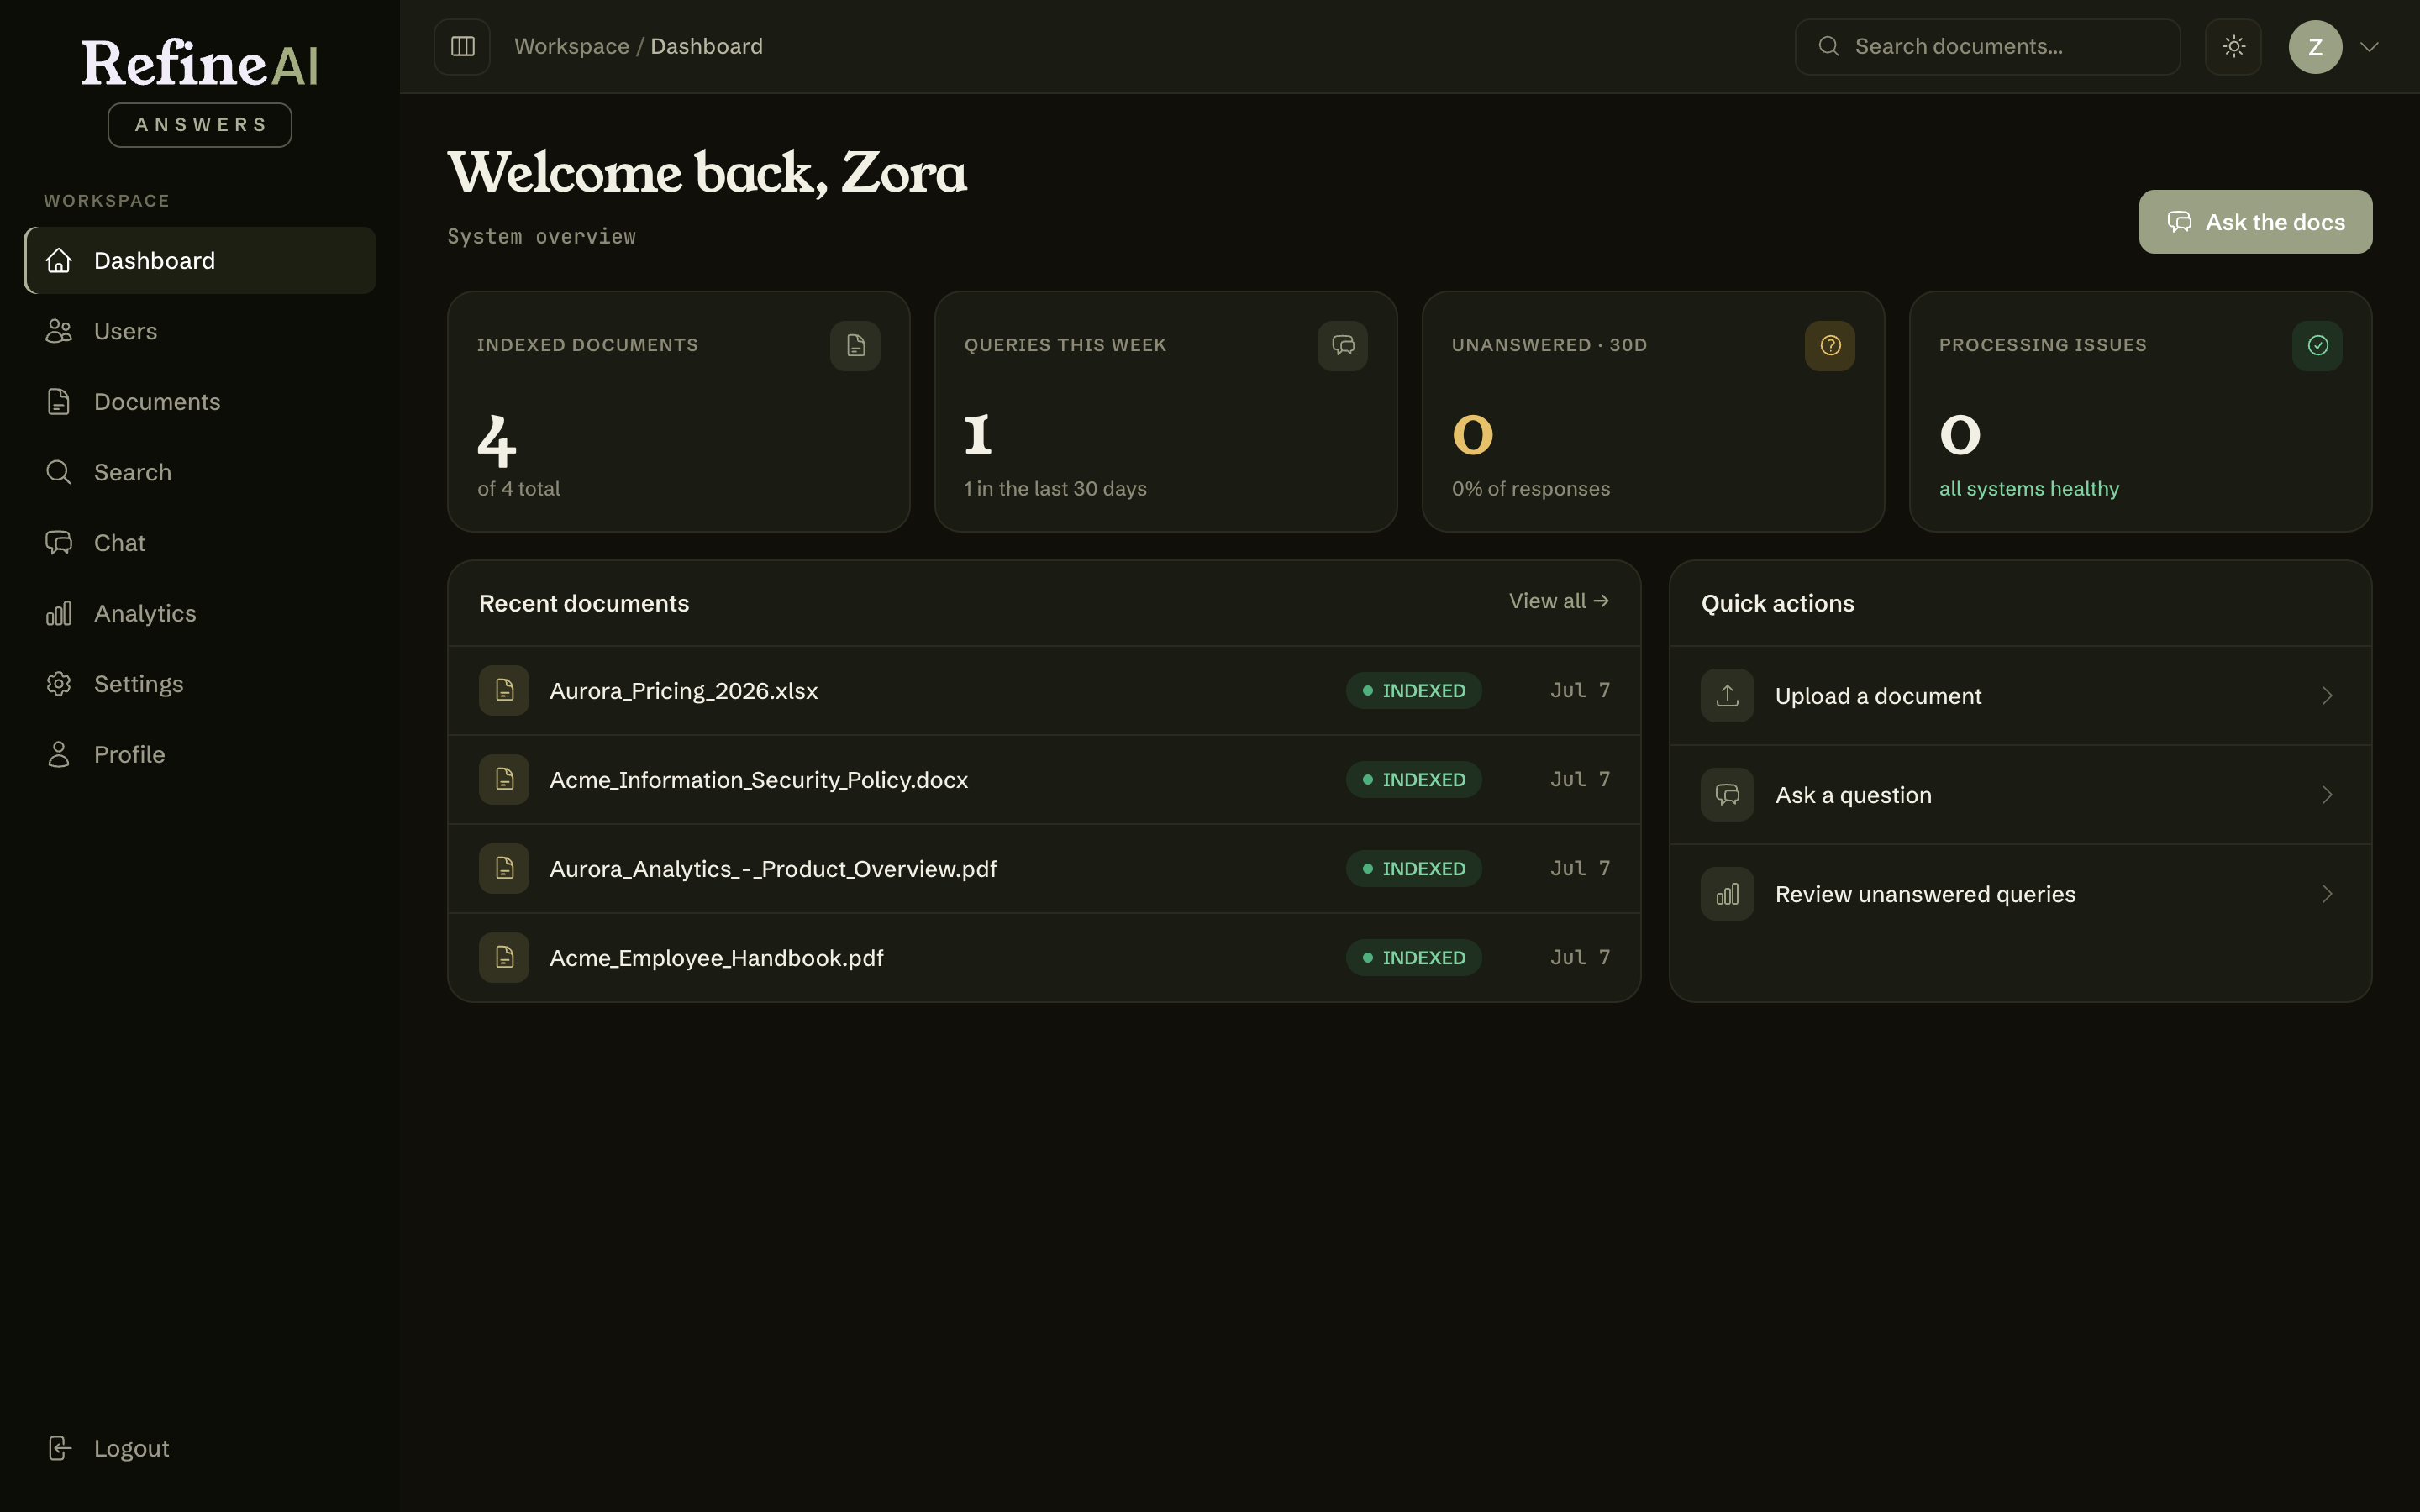Click View all recent documents link
The width and height of the screenshot is (2420, 1512).
tap(1559, 601)
